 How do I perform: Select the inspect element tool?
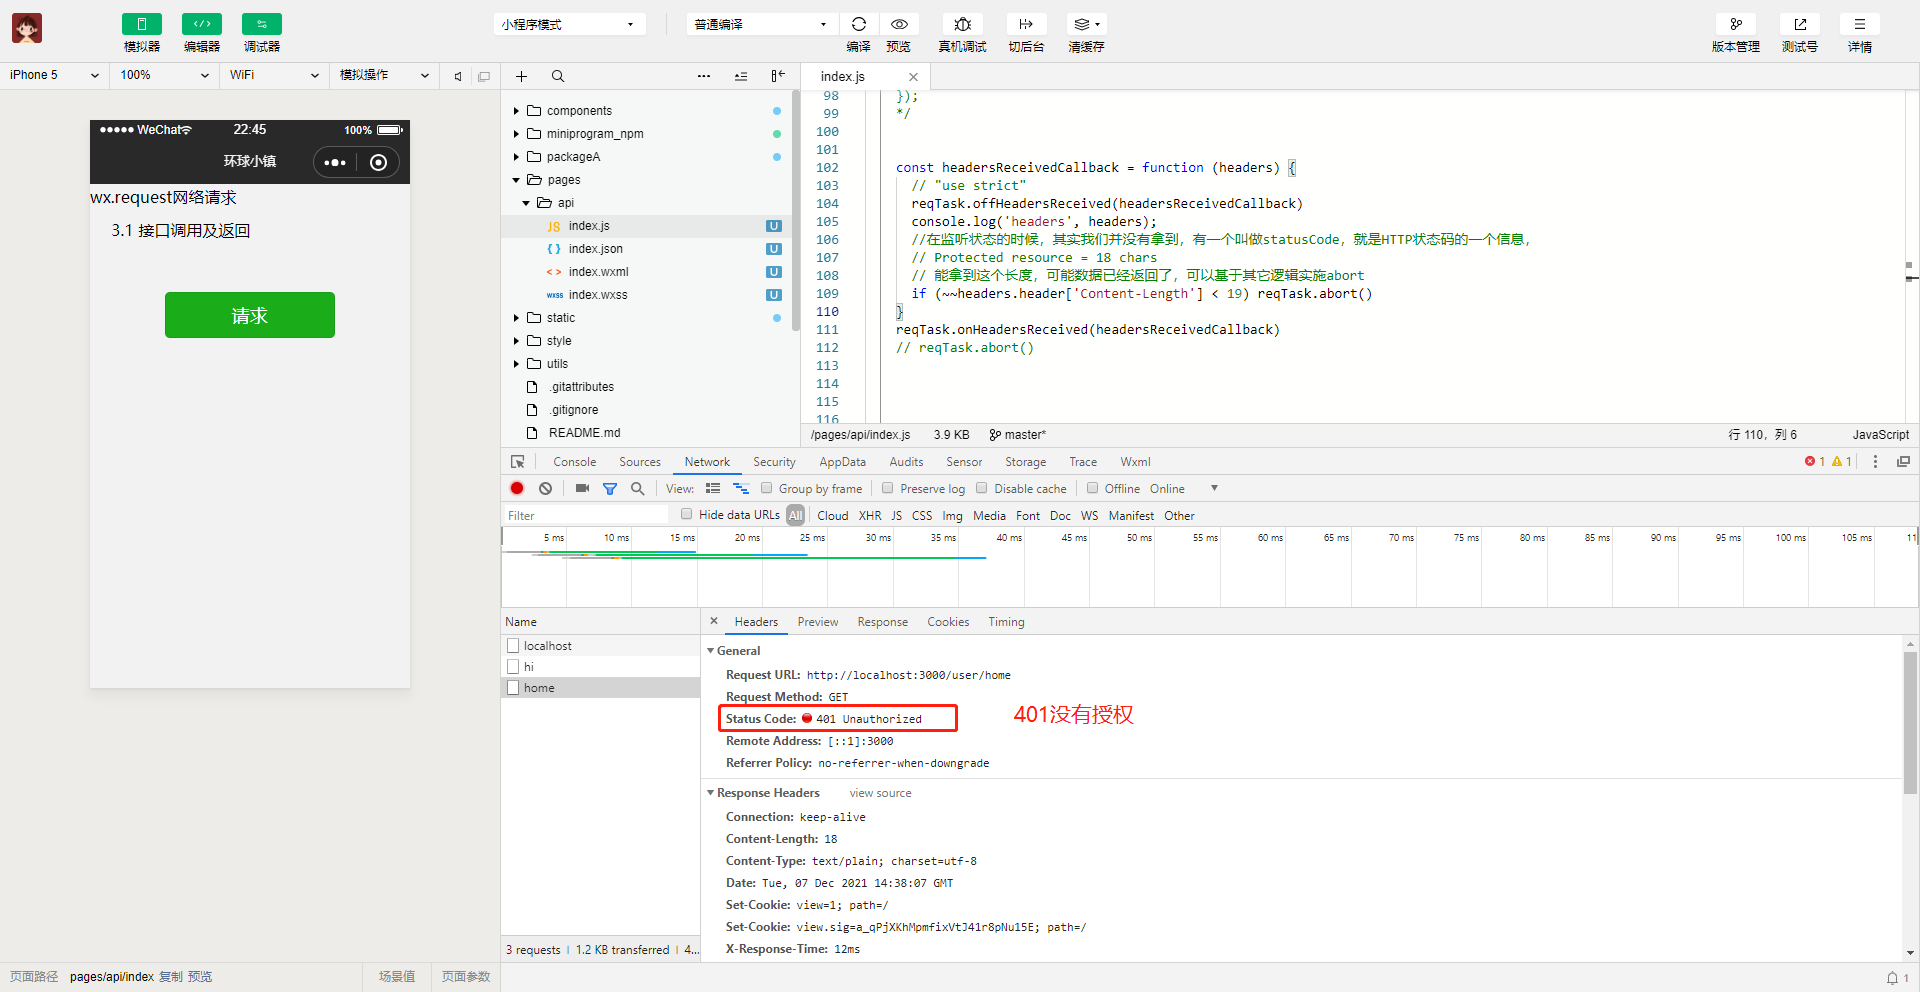click(x=518, y=462)
